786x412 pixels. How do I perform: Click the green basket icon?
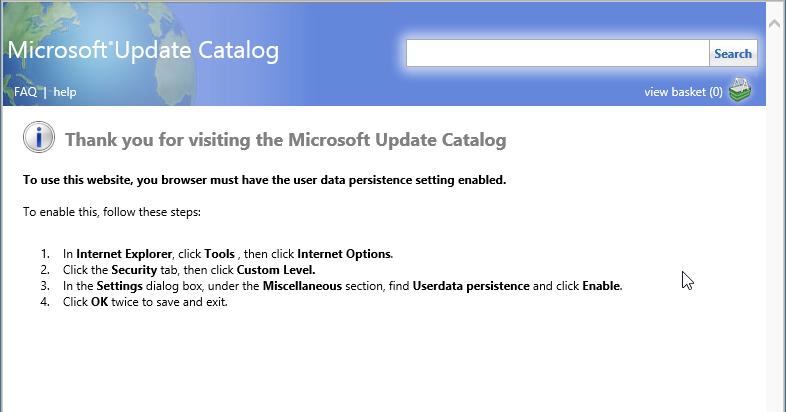point(740,91)
